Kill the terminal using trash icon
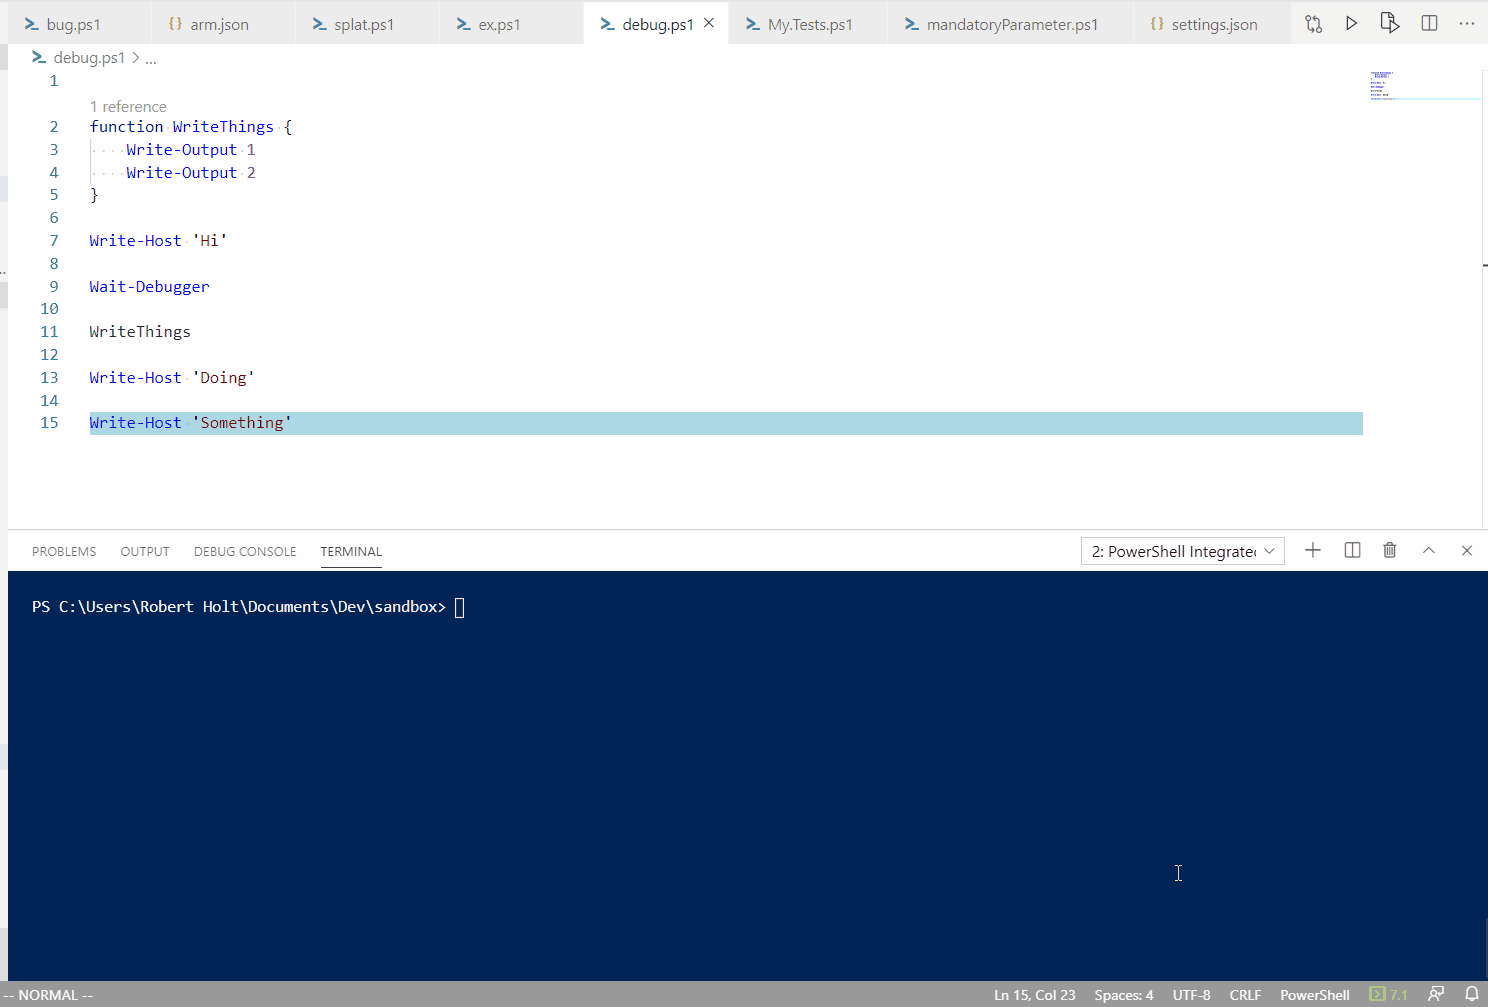The height and width of the screenshot is (1007, 1488). pos(1389,550)
